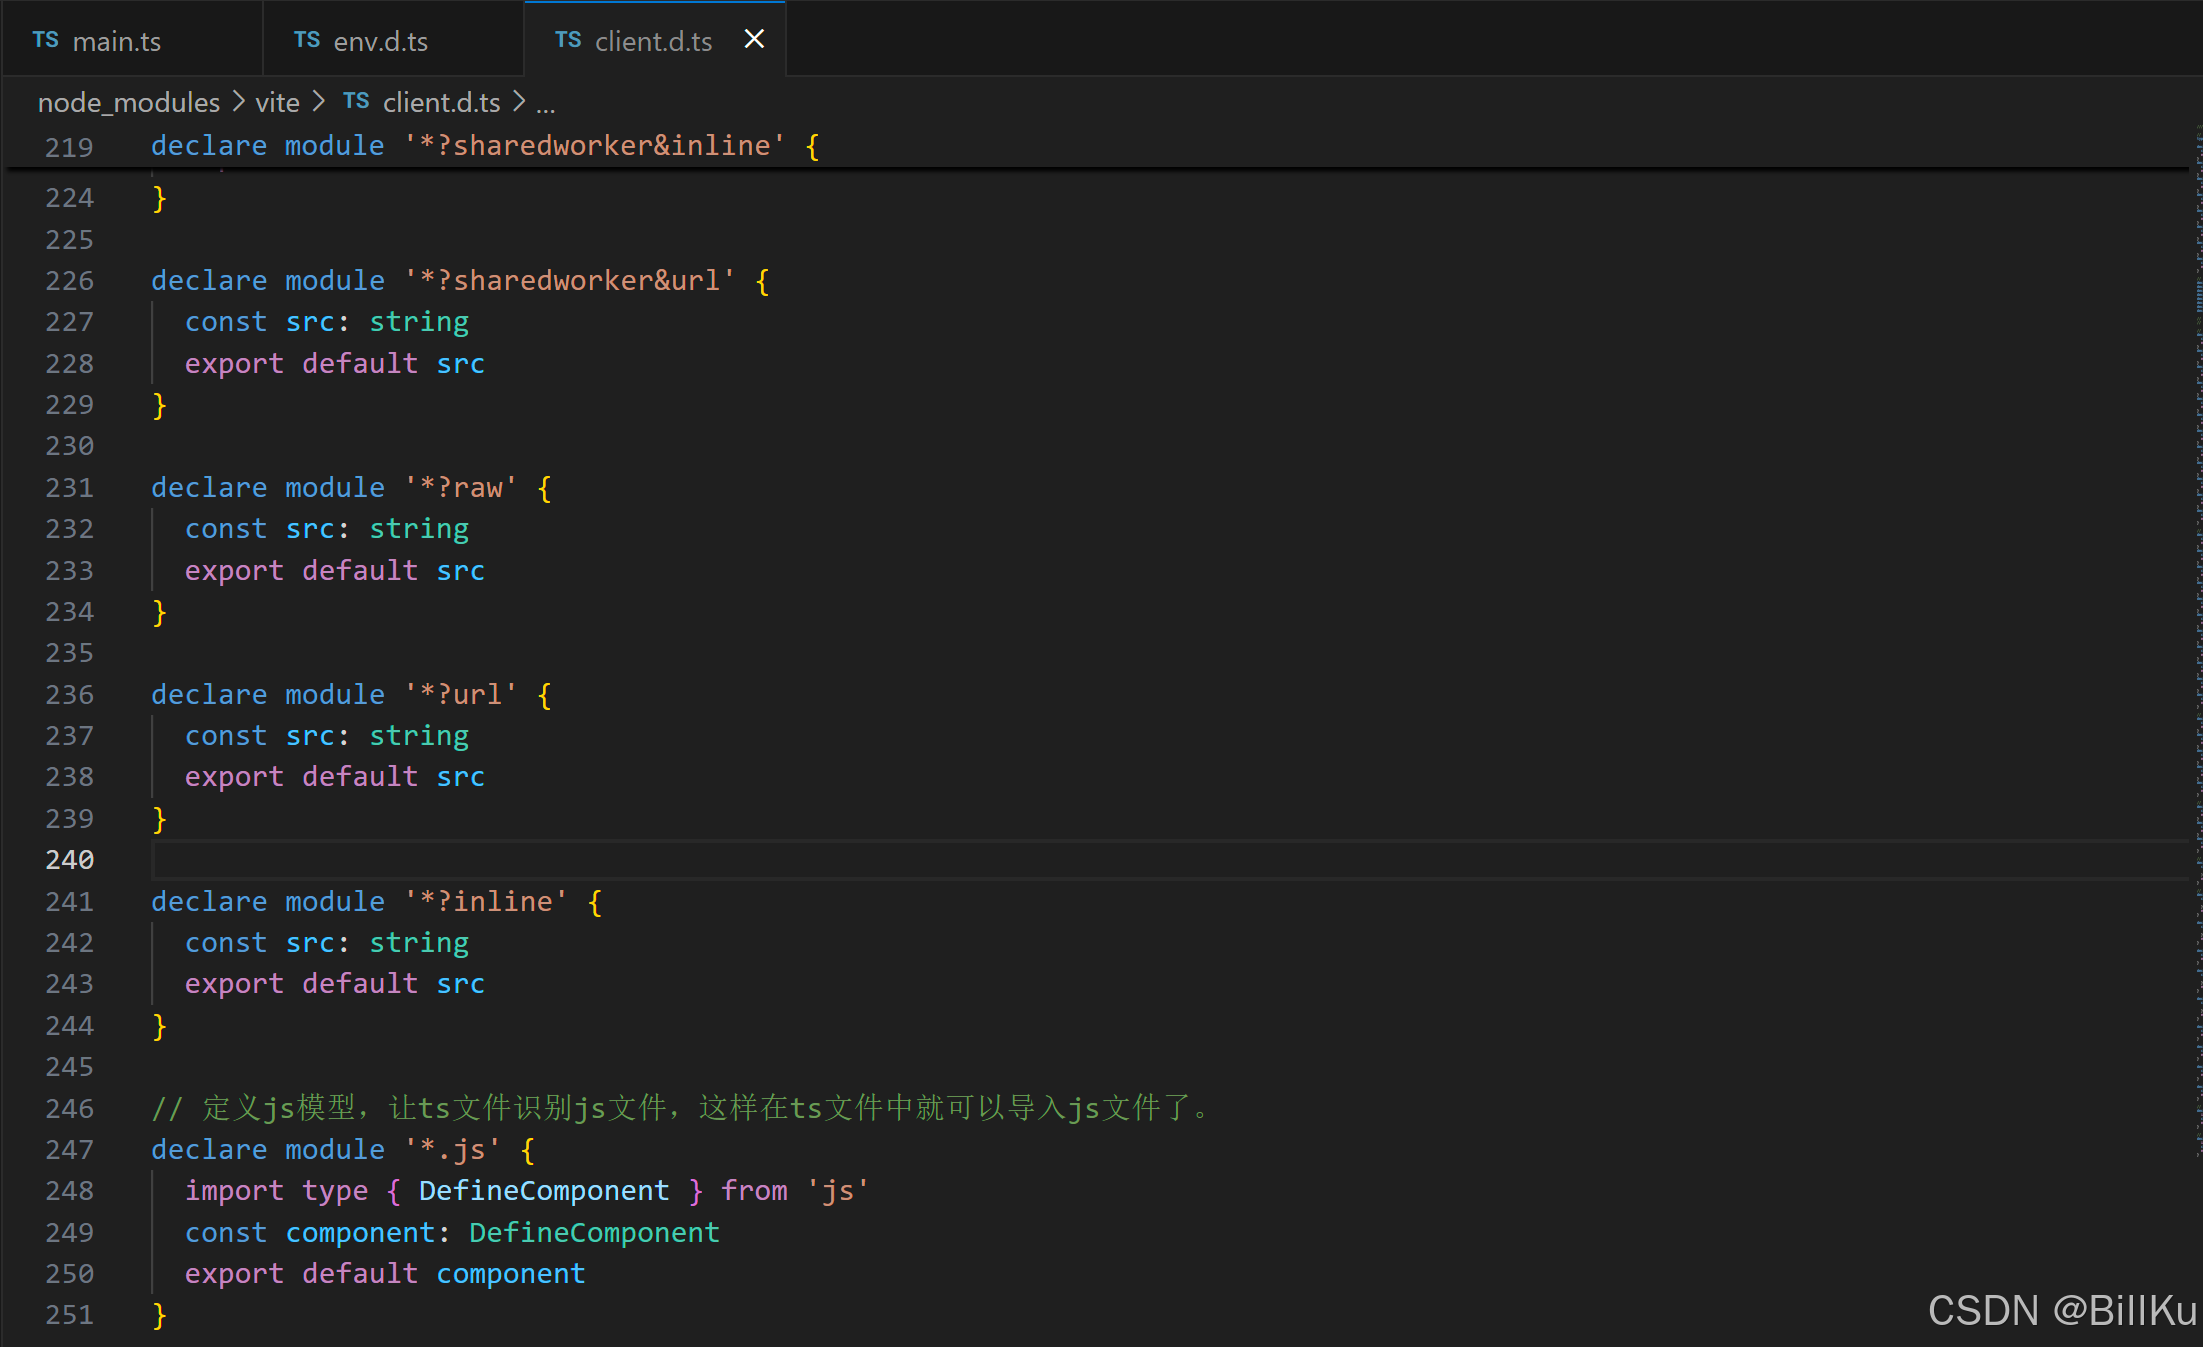The image size is (2203, 1347).
Task: Switch to the env.d.ts tab
Action: 381,41
